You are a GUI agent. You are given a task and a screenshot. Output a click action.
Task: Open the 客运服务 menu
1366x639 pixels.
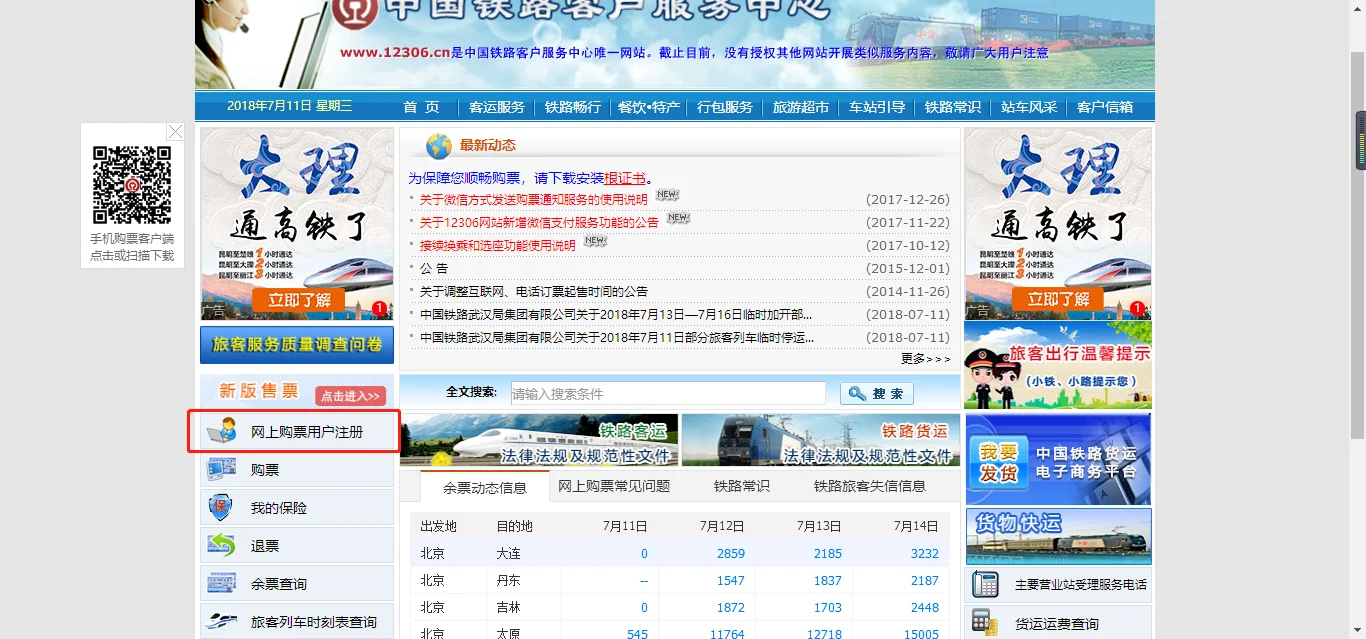click(x=497, y=107)
